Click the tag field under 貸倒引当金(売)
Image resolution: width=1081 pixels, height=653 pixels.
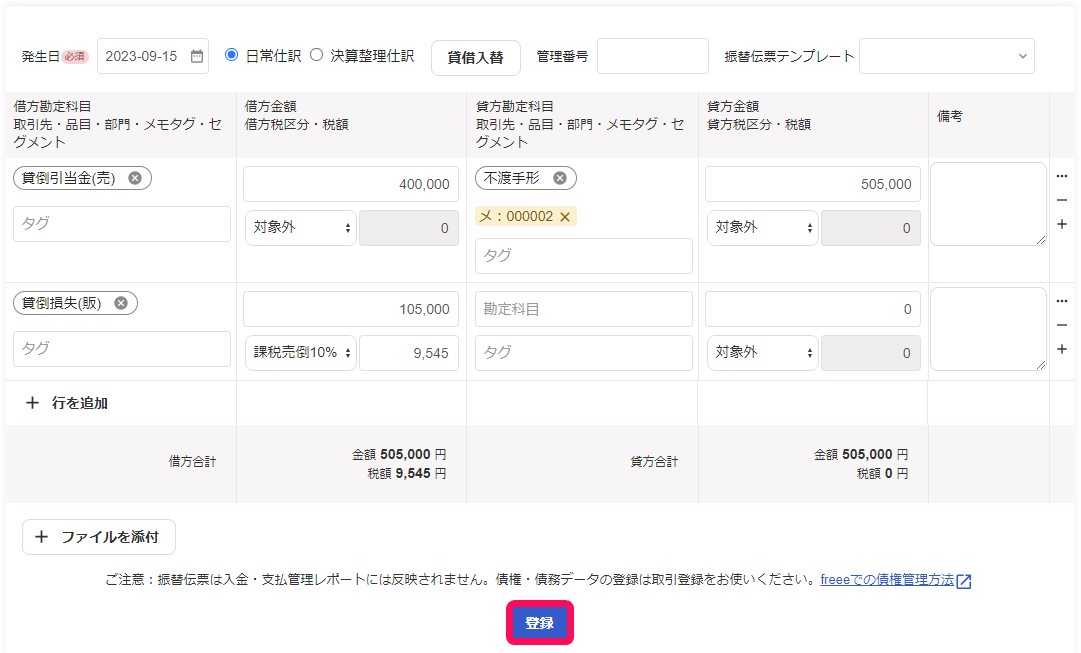(122, 223)
